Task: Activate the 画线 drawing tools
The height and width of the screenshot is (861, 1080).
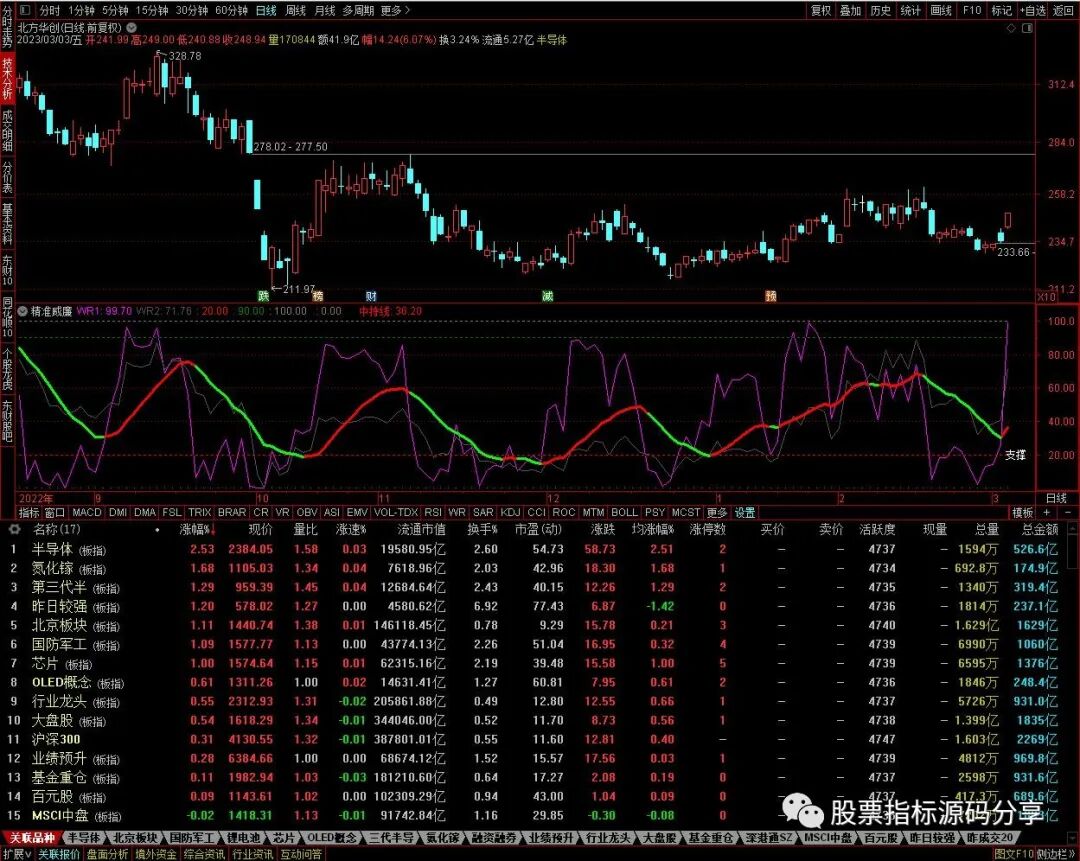Action: point(941,10)
